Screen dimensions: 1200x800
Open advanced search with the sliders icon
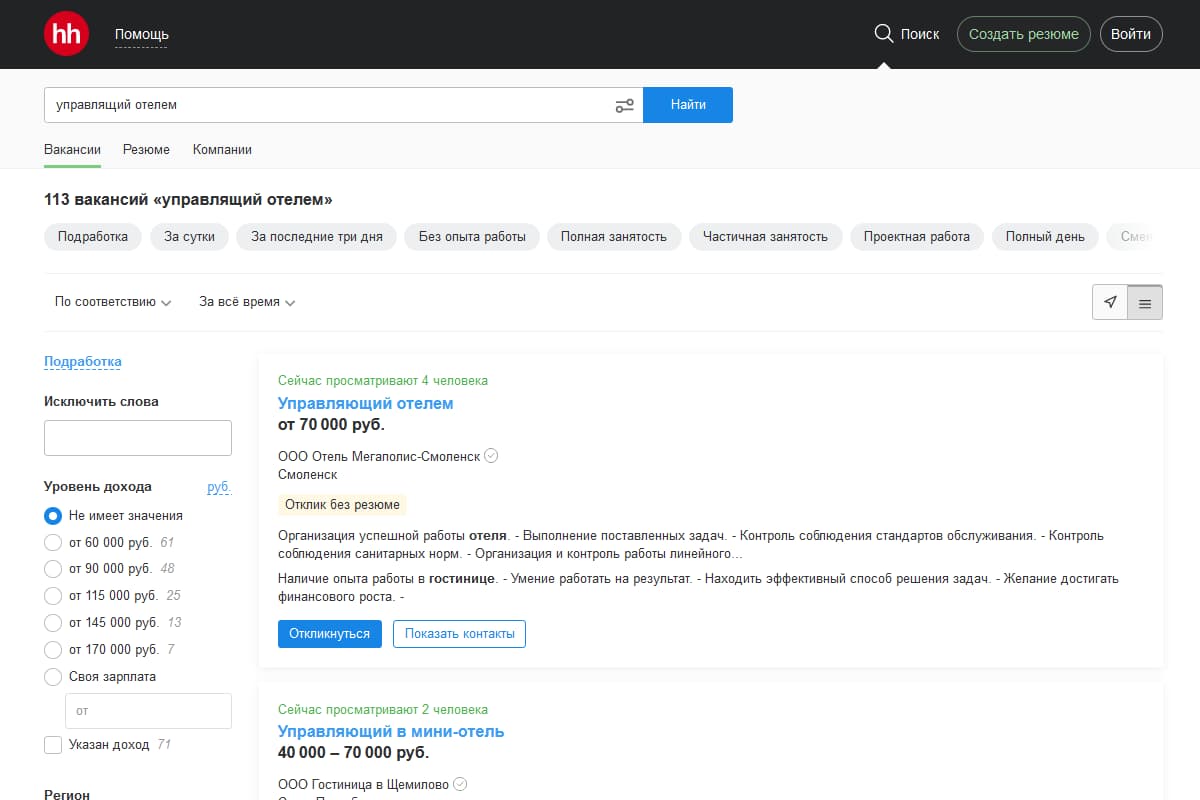pyautogui.click(x=624, y=104)
